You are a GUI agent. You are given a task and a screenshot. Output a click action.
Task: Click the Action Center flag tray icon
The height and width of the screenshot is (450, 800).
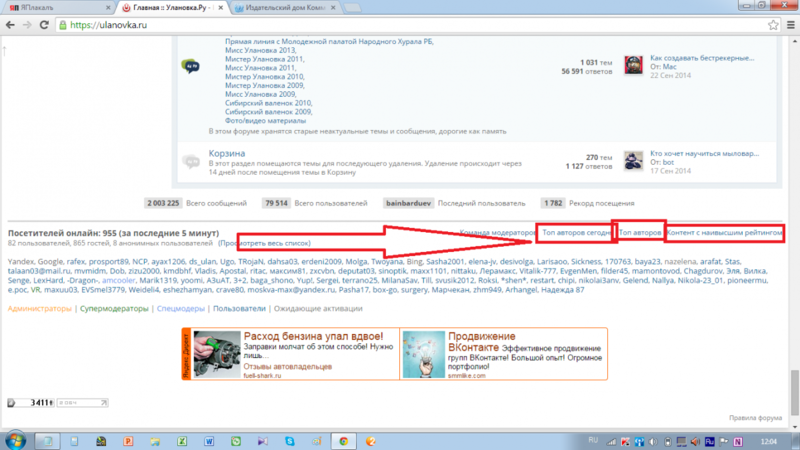[723, 441]
